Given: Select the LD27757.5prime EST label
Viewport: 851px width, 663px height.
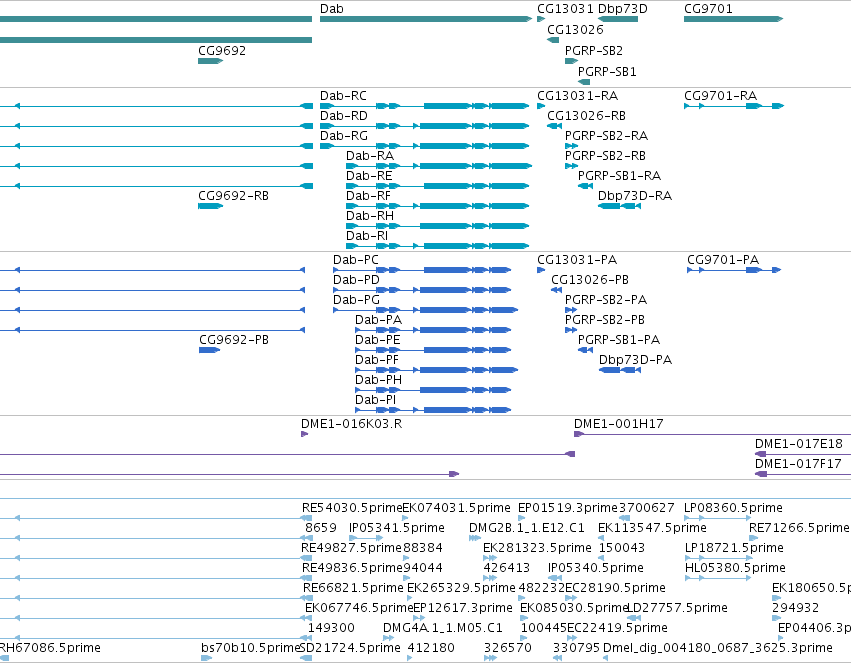Looking at the screenshot, I should click(677, 608).
